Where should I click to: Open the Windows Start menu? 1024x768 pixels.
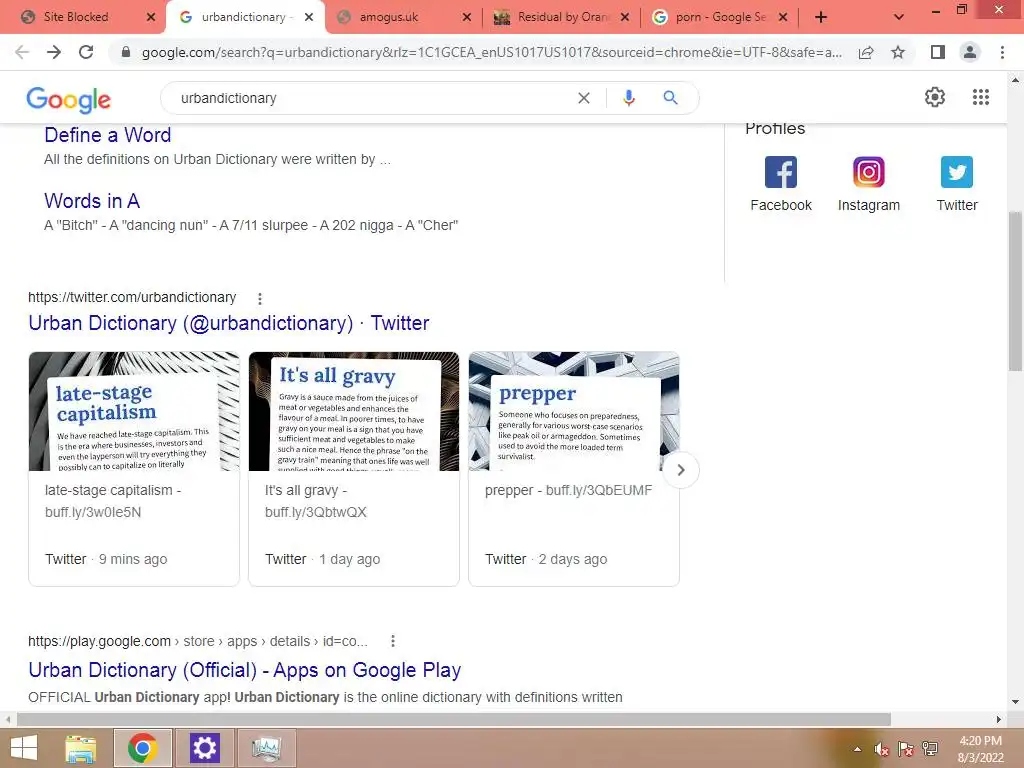pyautogui.click(x=24, y=748)
